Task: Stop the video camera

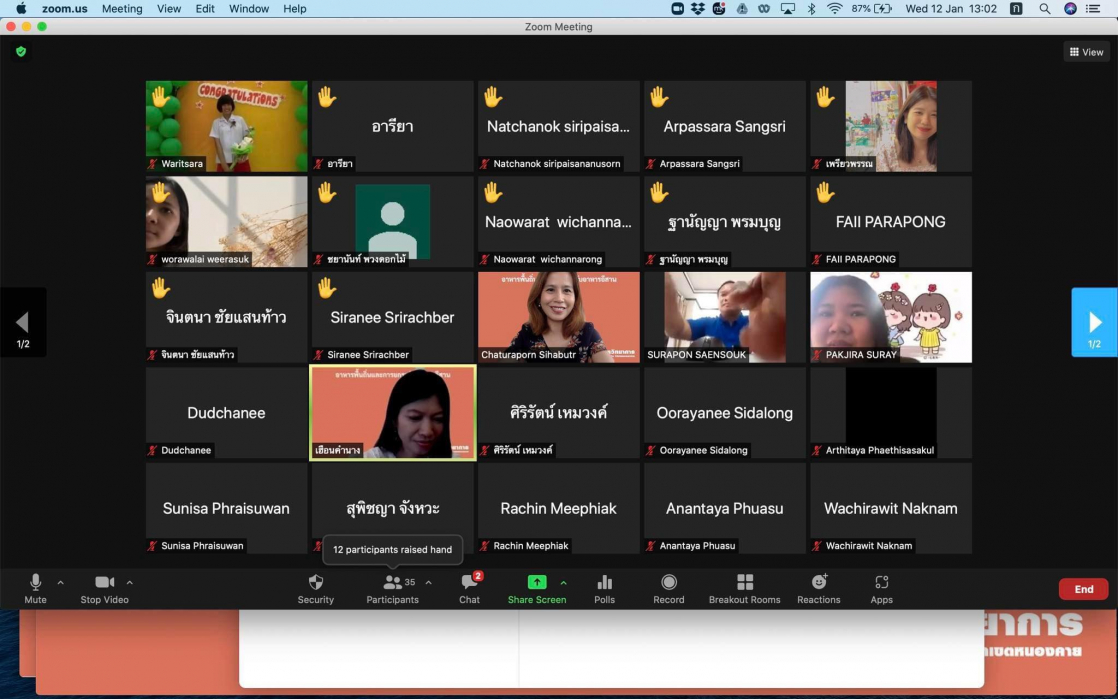Action: (104, 583)
